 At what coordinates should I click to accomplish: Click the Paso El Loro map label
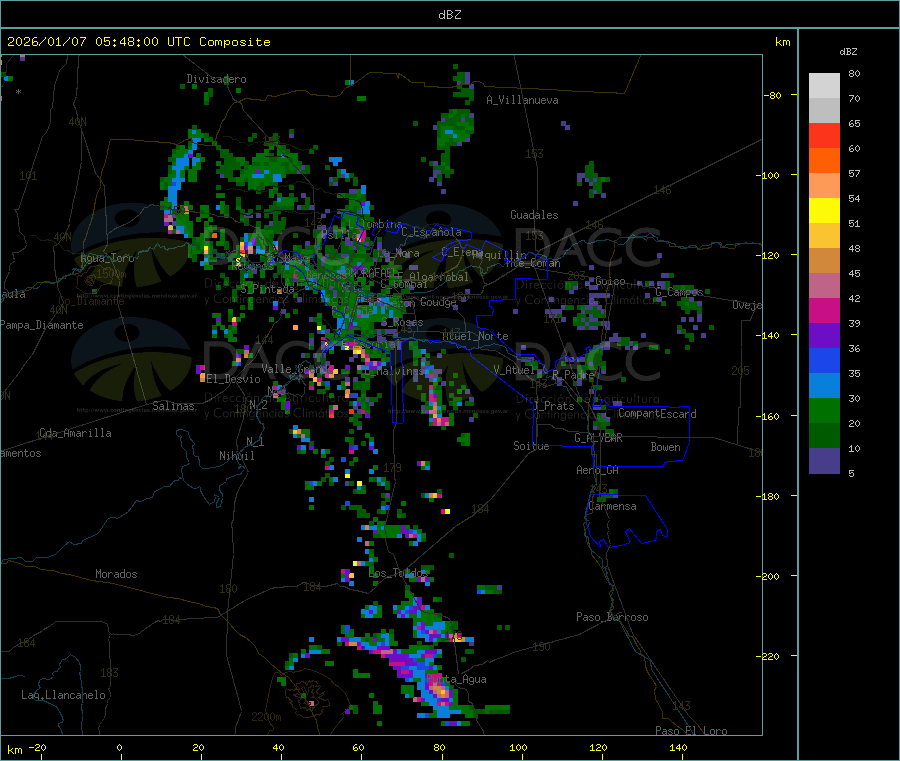691,731
